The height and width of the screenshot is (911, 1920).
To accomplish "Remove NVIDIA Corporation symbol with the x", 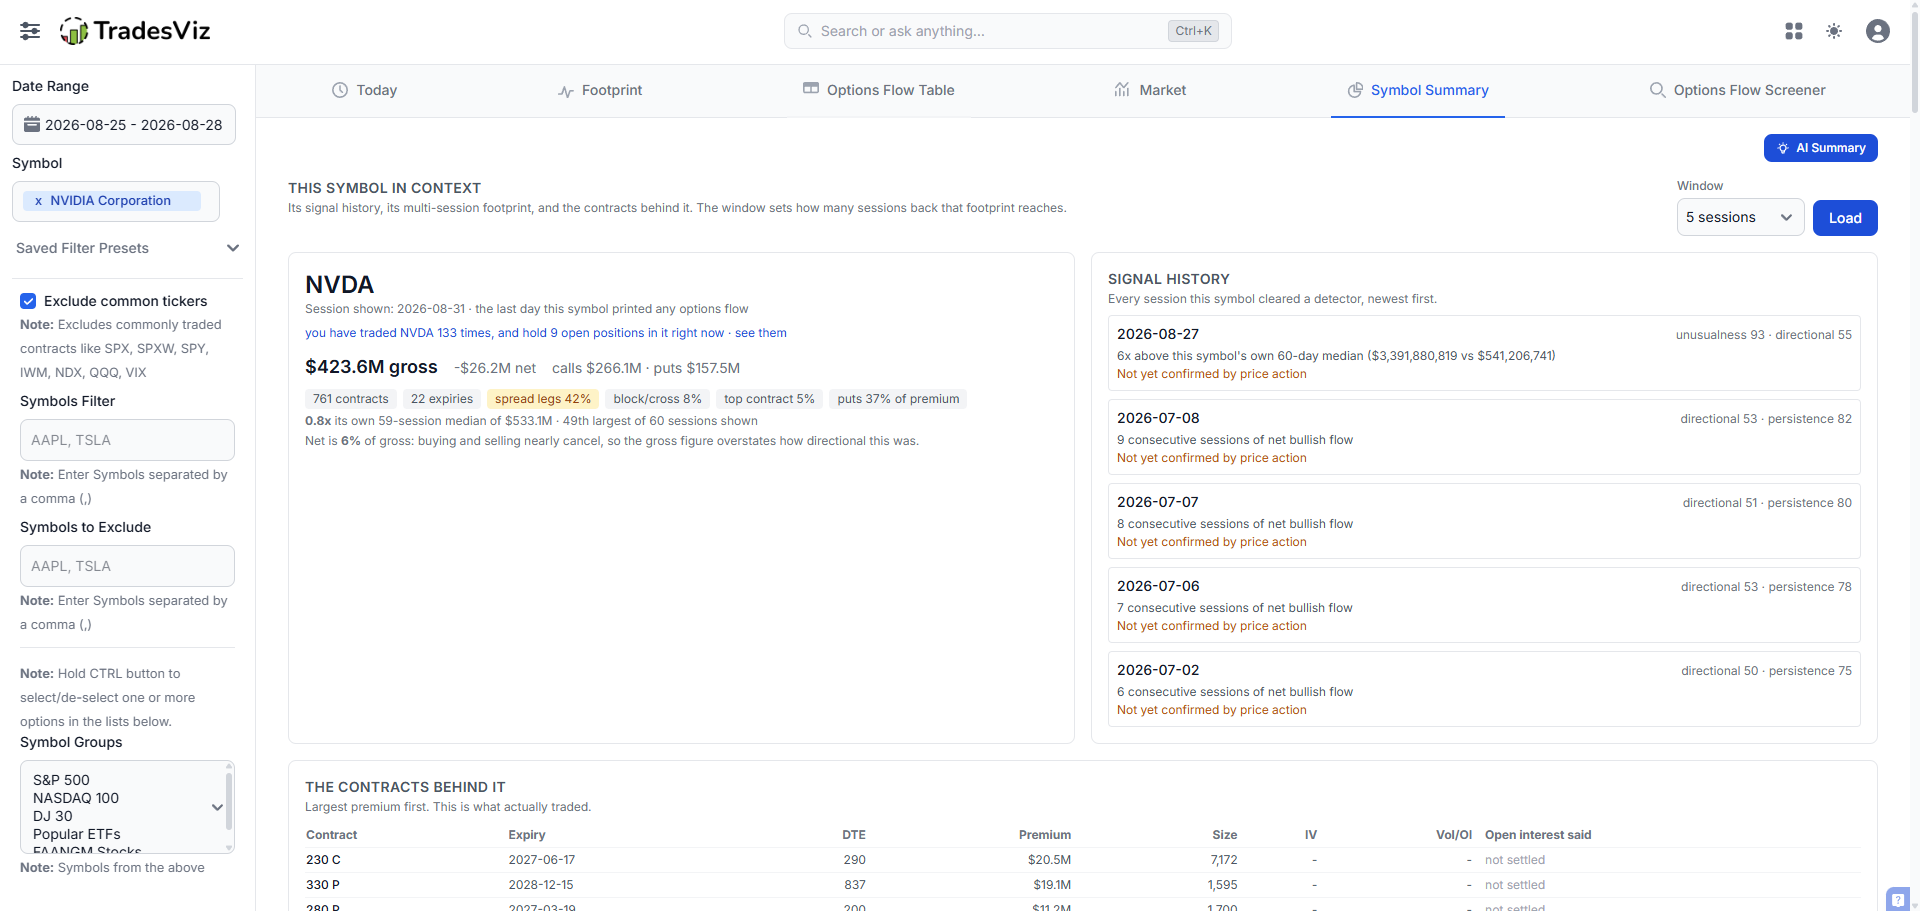I will [38, 201].
